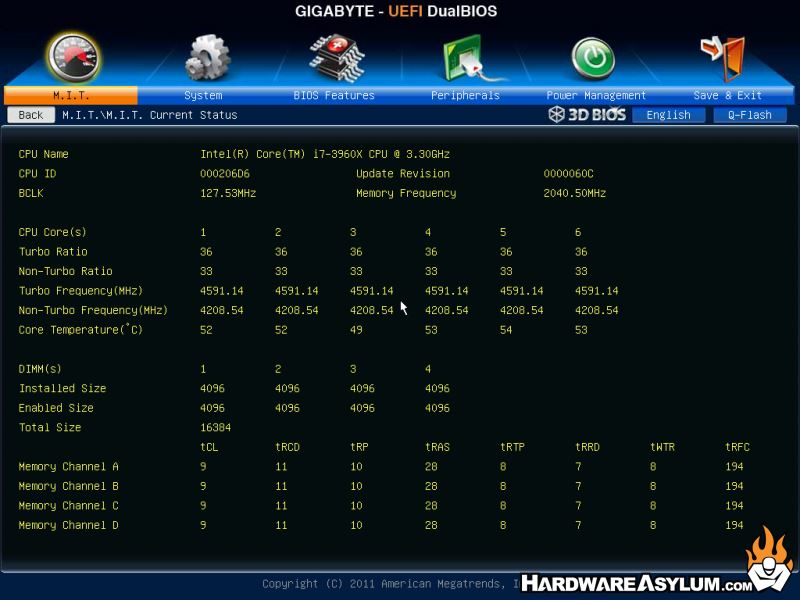Launch the Q-Flash utility

(x=749, y=115)
